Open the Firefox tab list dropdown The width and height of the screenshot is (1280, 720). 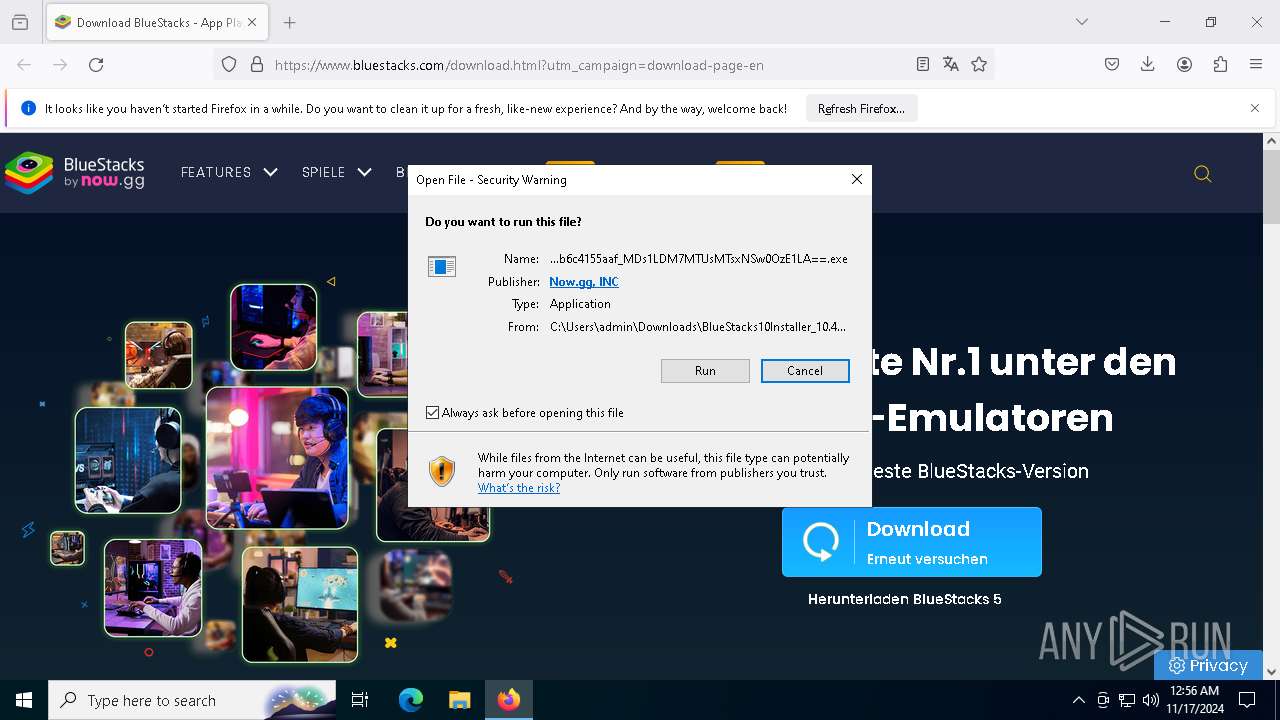(x=1081, y=22)
